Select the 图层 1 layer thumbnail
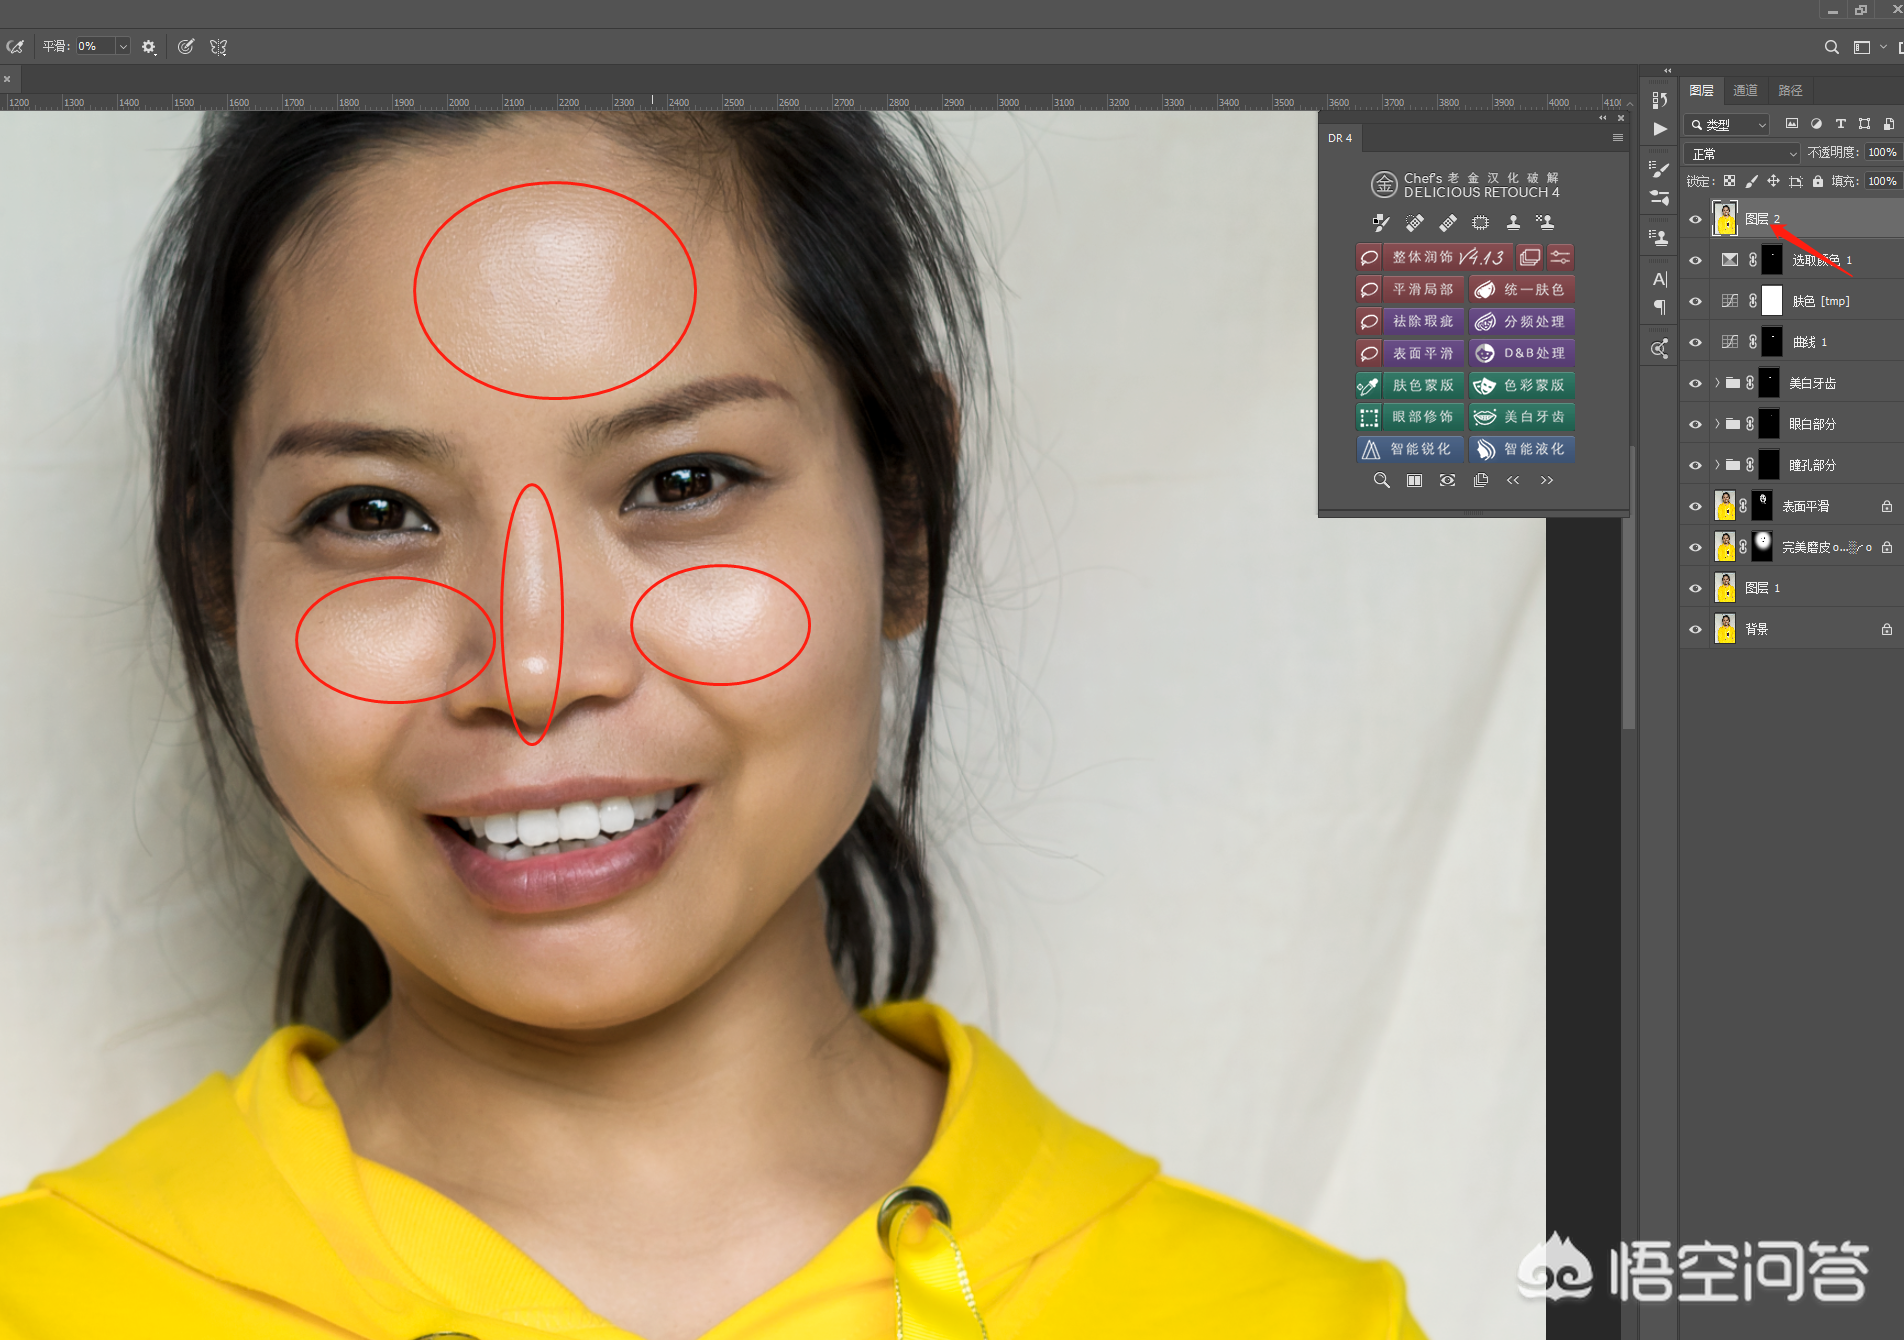Viewport: 1904px width, 1340px height. click(x=1725, y=588)
